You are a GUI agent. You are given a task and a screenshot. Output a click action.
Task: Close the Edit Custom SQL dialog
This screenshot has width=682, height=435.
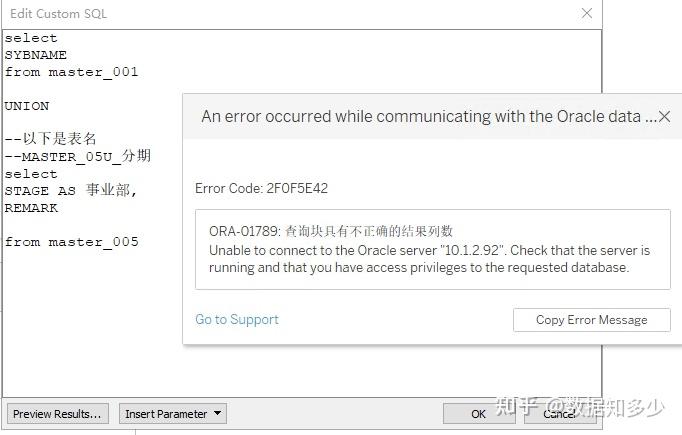(x=587, y=13)
